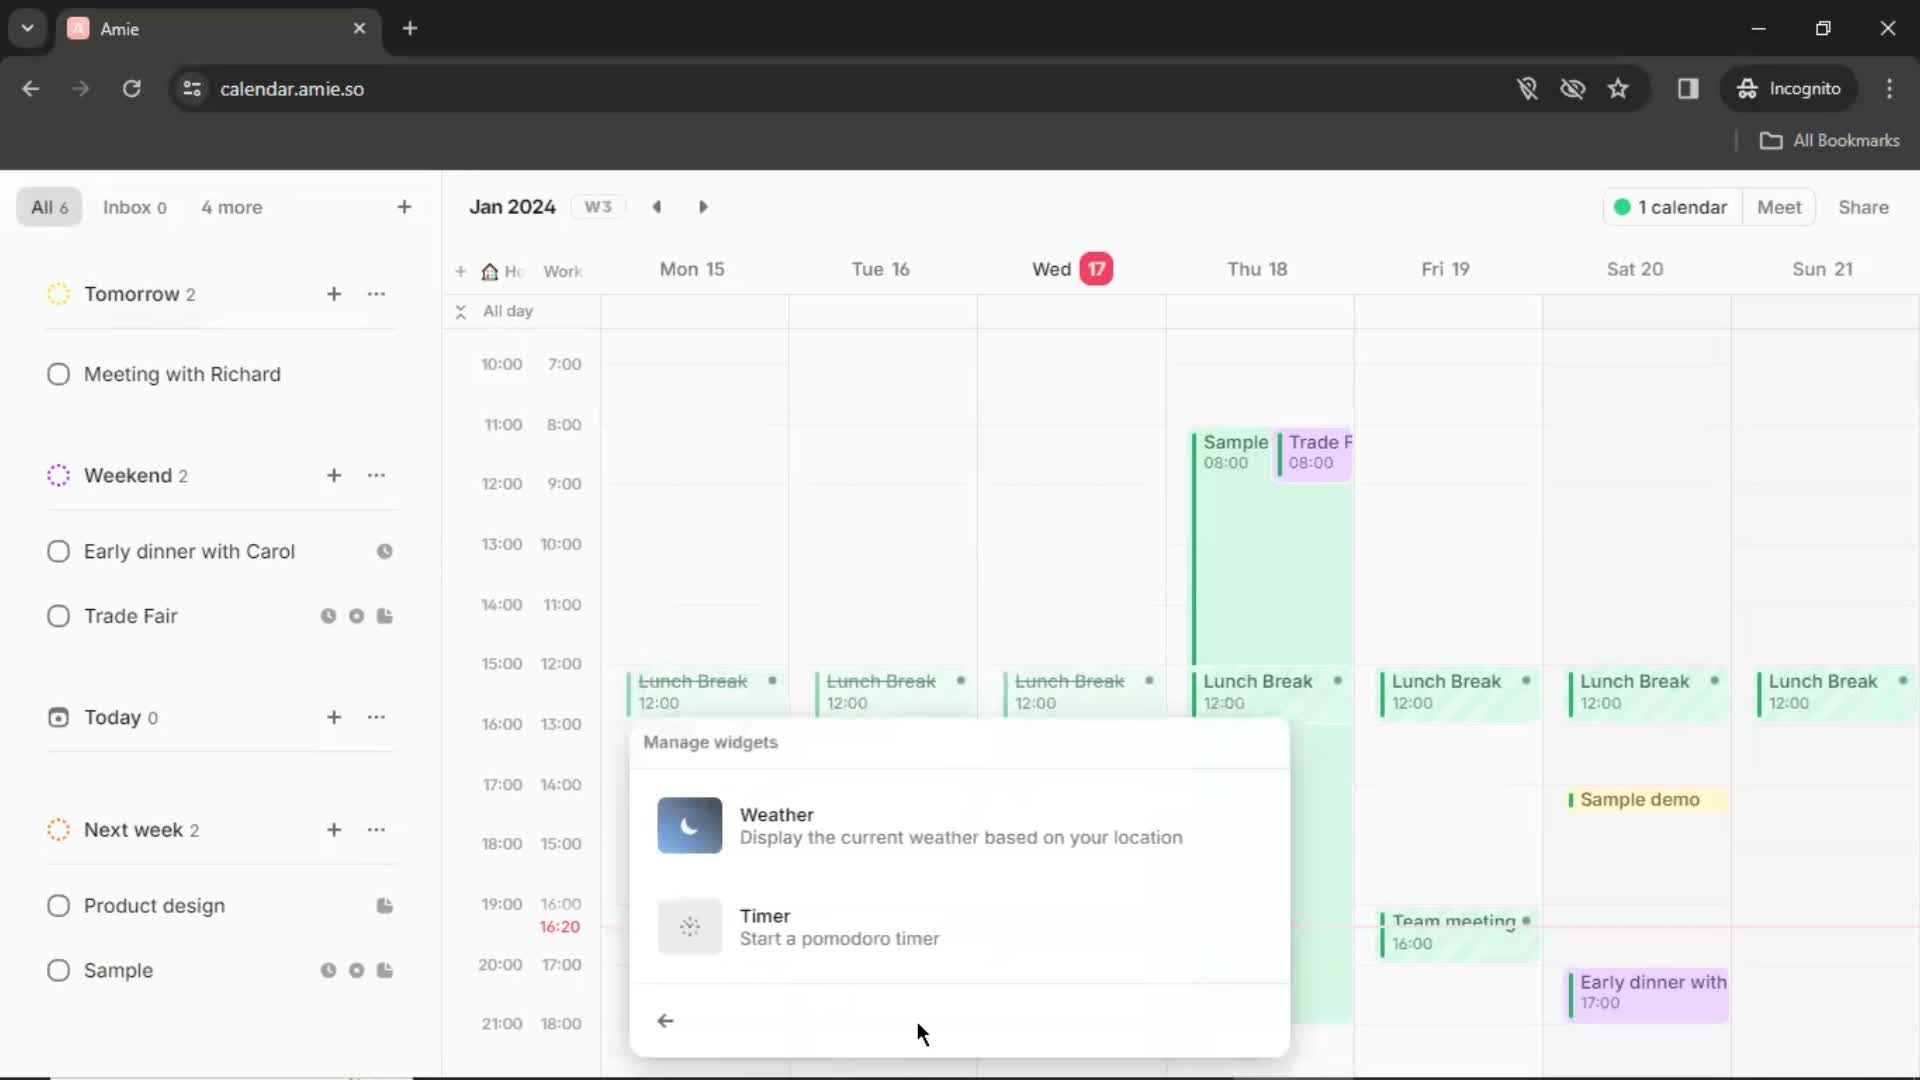Expand the 4 more sidebar section

[232, 207]
